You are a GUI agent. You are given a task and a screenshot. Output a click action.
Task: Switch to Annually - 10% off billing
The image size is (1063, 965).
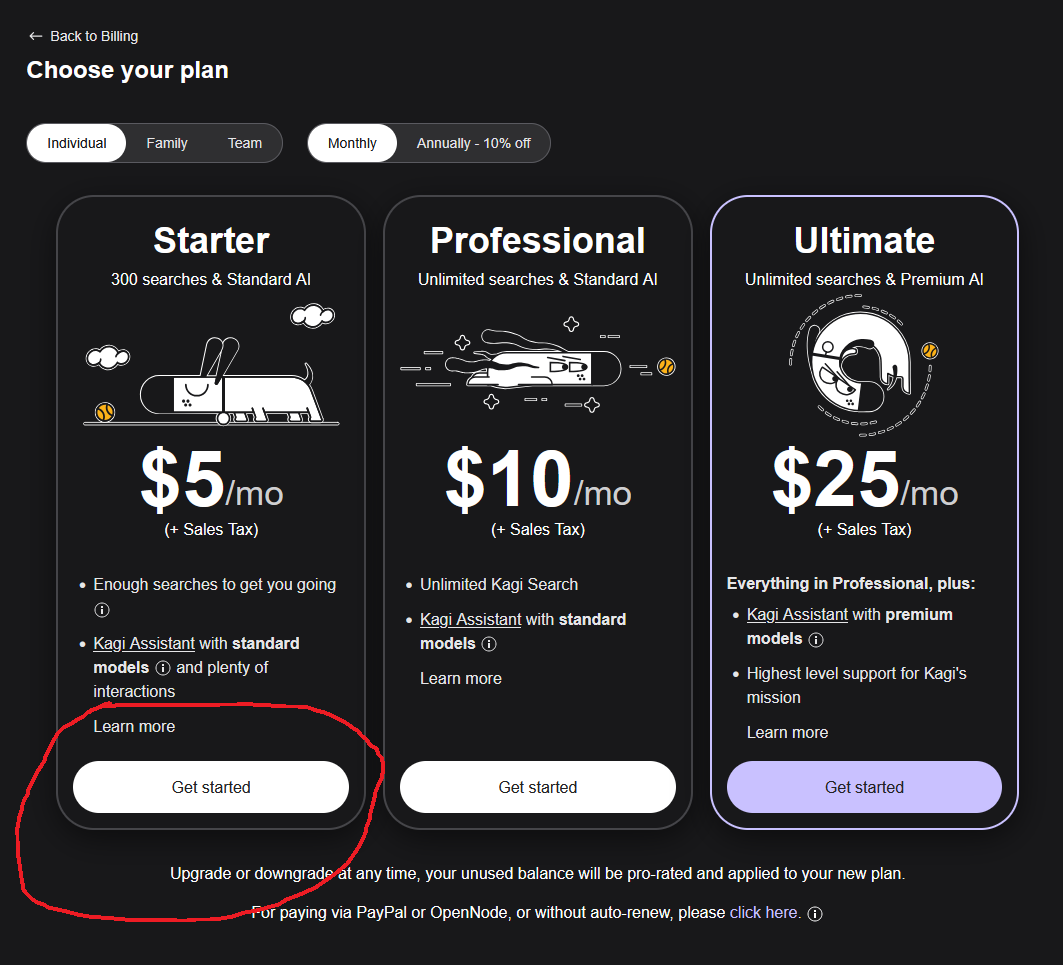click(474, 143)
